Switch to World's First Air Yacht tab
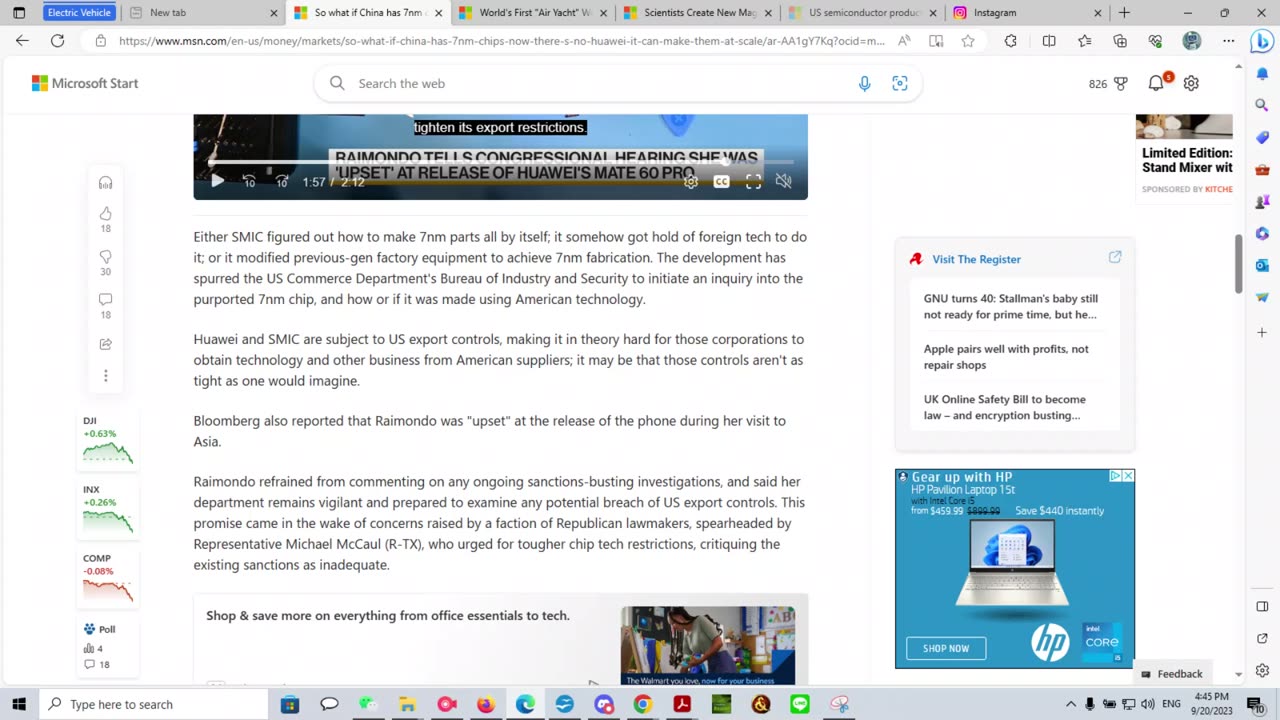This screenshot has height=720, width=1280. pyautogui.click(x=530, y=13)
